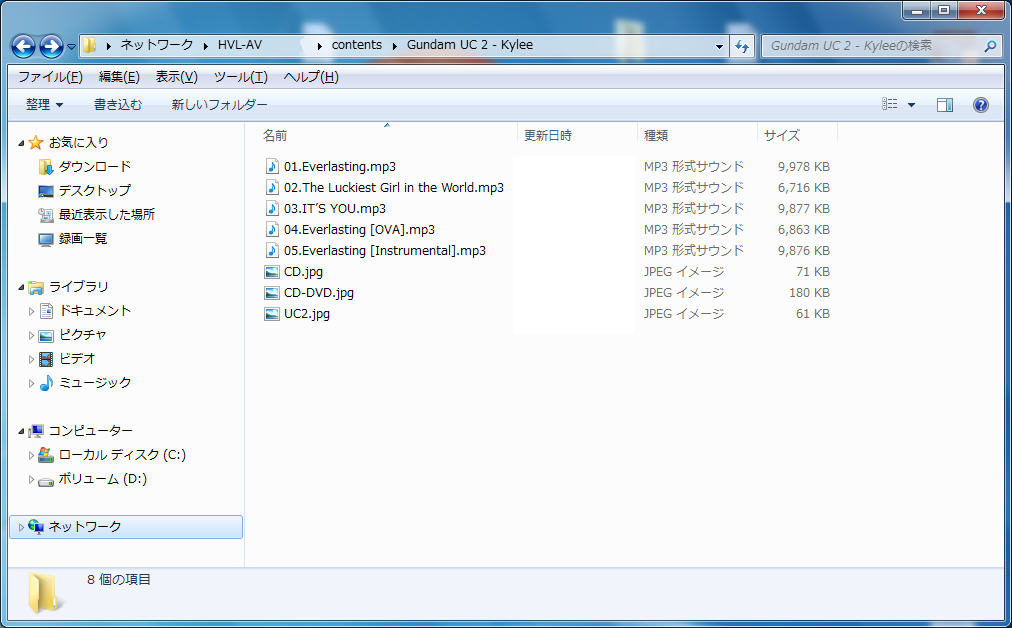Viewport: 1012px width, 628px height.
Task: Open ダウンロード in favorites
Action: coord(94,167)
